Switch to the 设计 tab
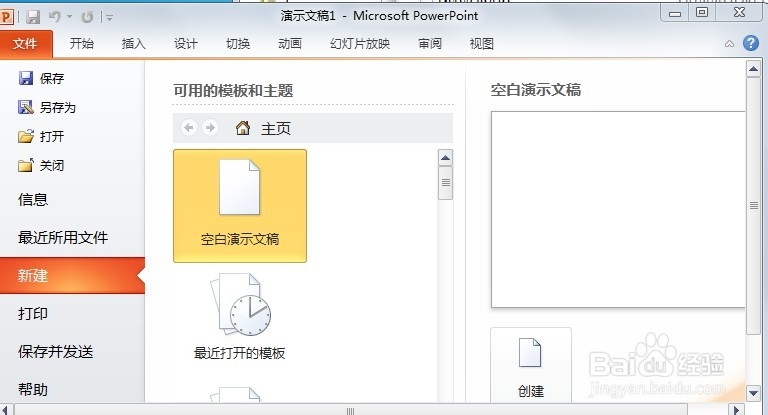The height and width of the screenshot is (415, 768). pos(186,44)
